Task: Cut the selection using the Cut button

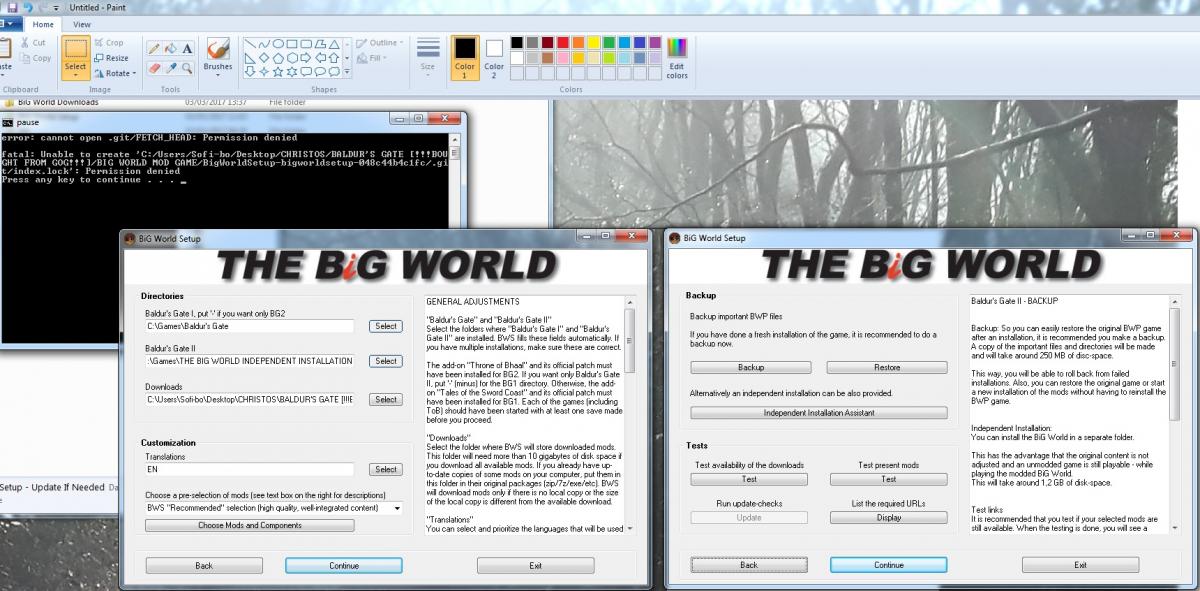Action: (x=32, y=43)
